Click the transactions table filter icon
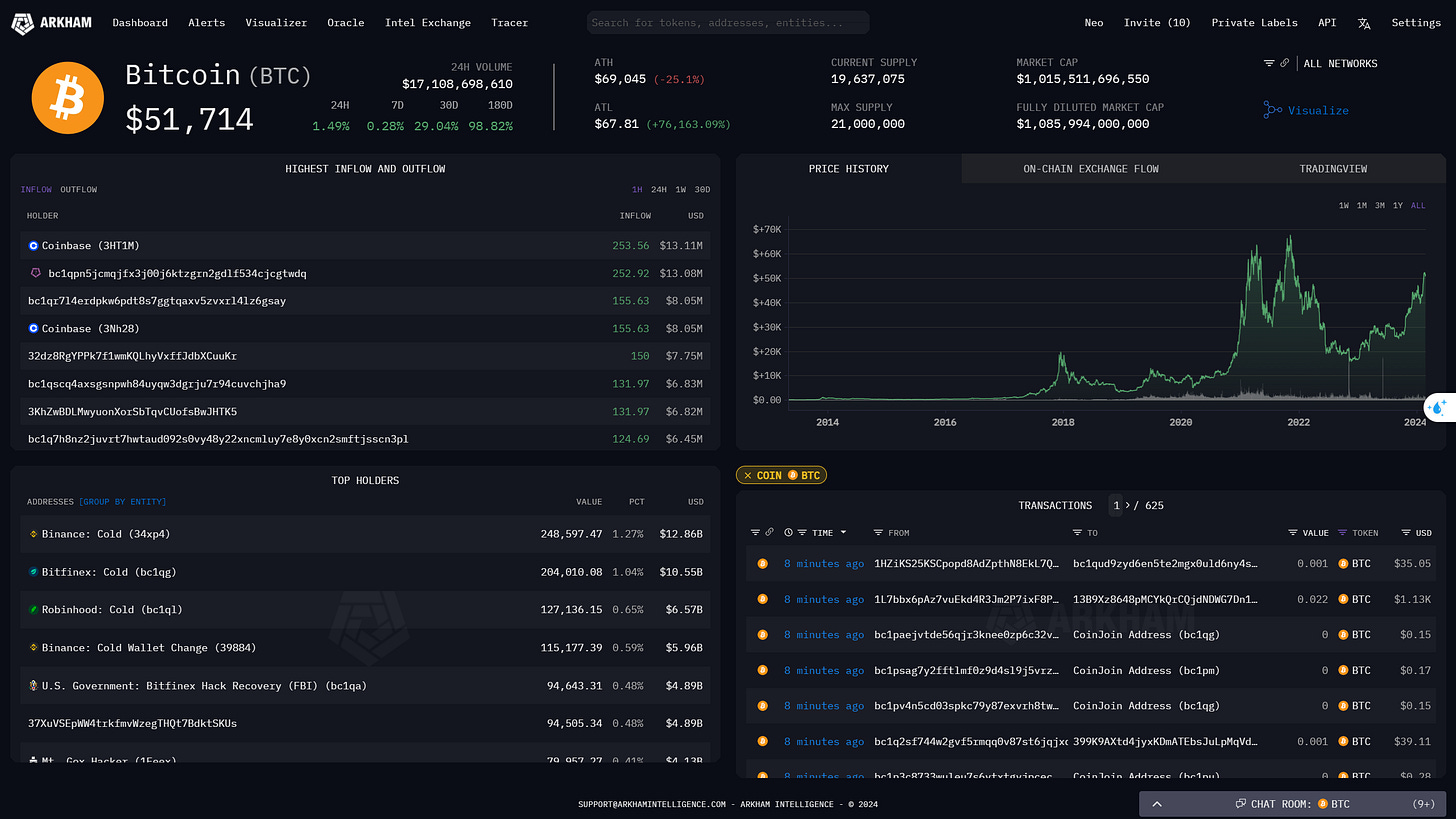This screenshot has height=819, width=1456. pyautogui.click(x=756, y=532)
